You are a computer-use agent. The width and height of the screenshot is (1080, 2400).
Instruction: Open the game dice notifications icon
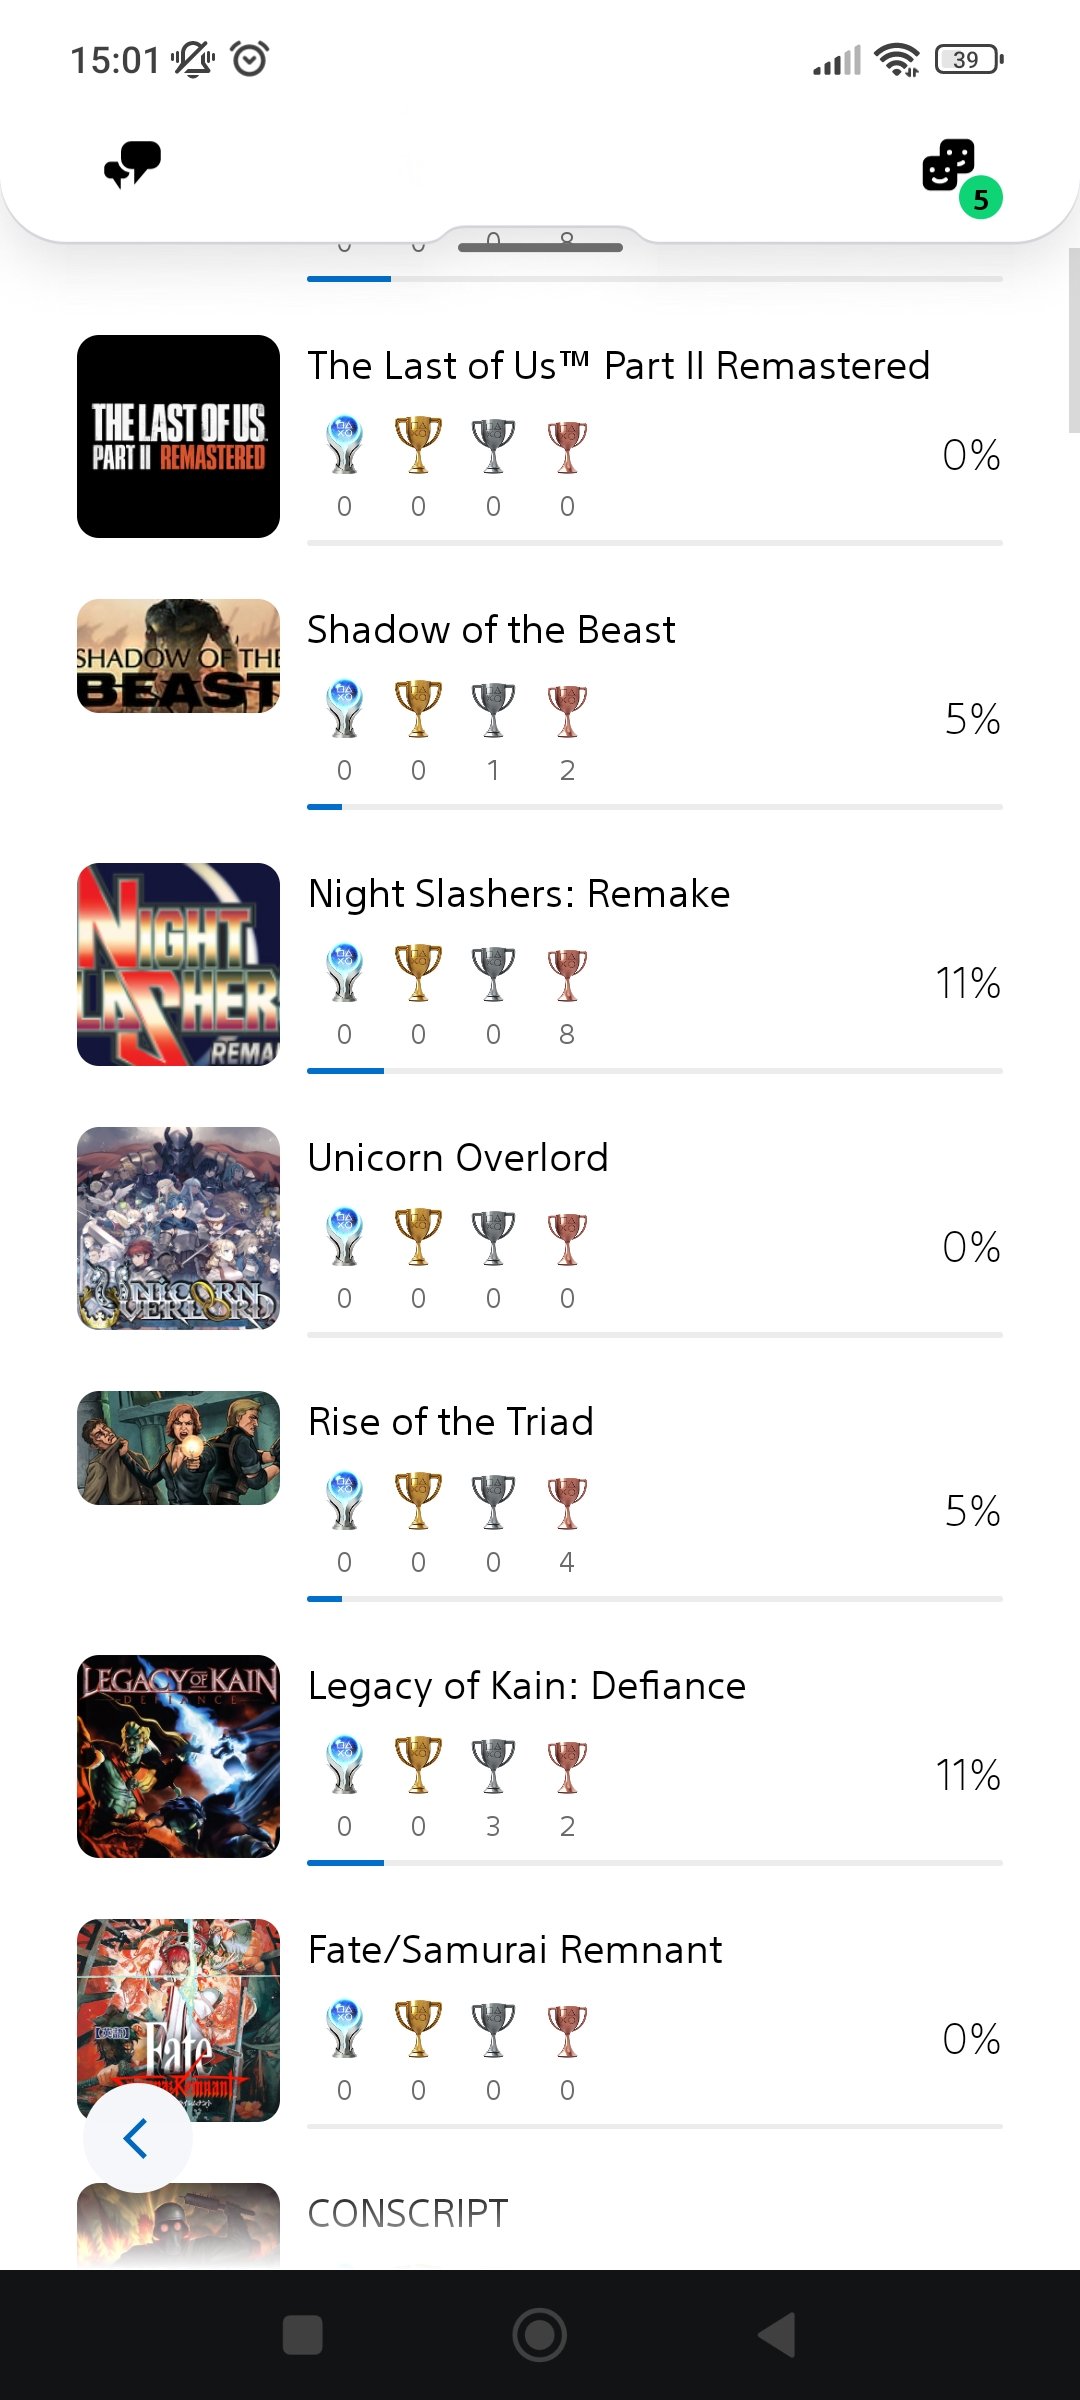(950, 166)
